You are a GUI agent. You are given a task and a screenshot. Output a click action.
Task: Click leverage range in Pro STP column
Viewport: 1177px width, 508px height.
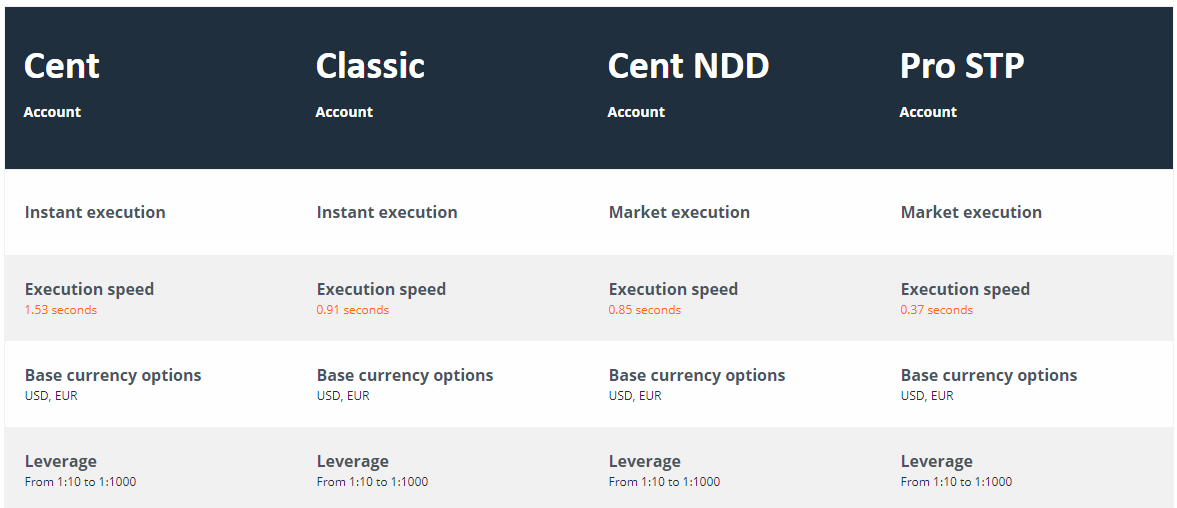point(956,482)
